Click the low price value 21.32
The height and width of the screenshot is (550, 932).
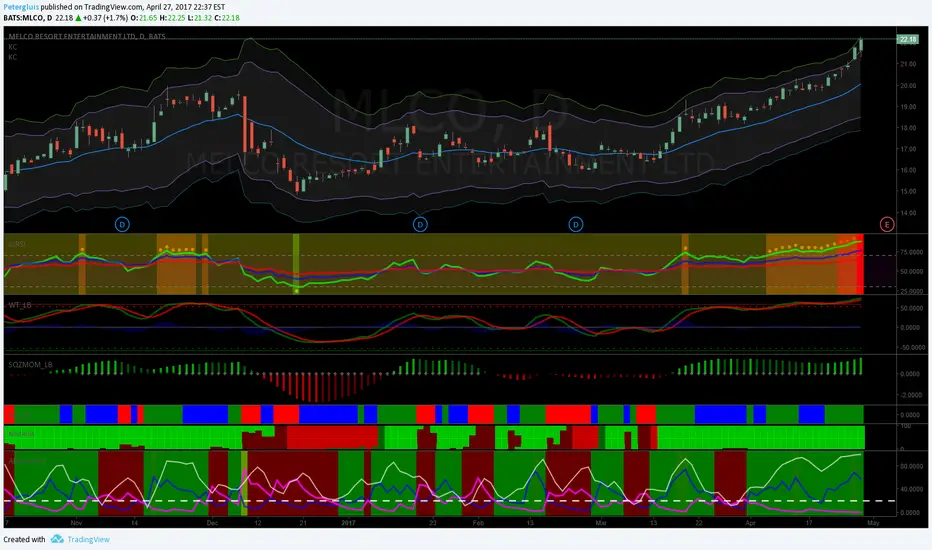pyautogui.click(x=203, y=18)
